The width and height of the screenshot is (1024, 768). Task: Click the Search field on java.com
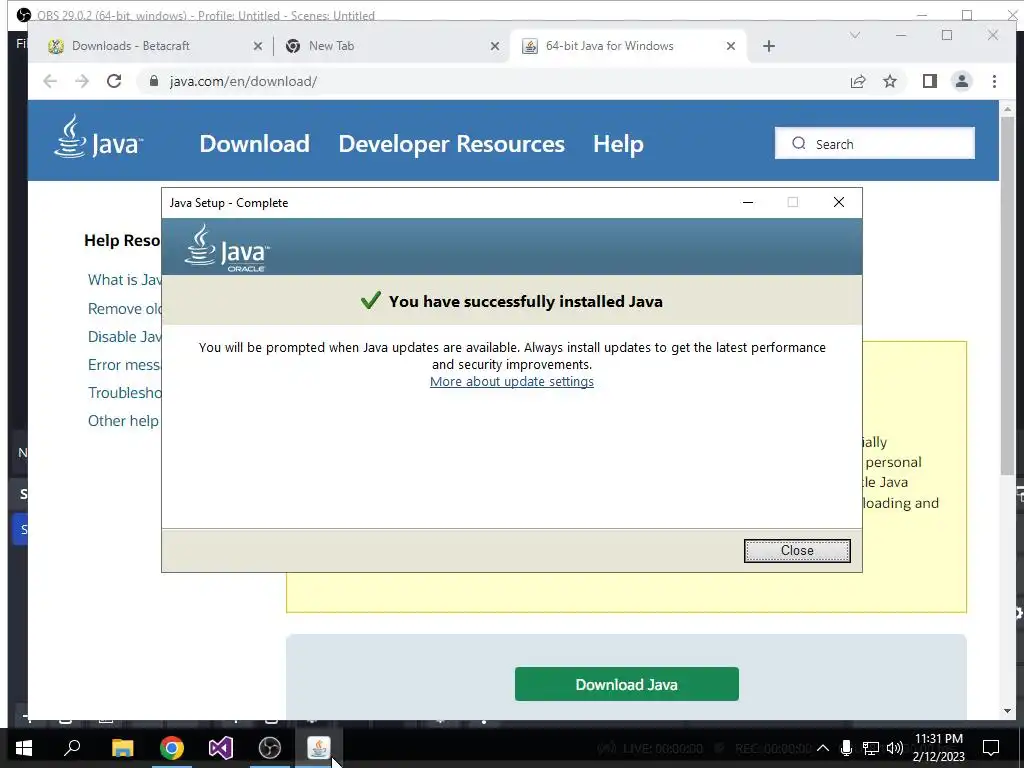tap(874, 144)
